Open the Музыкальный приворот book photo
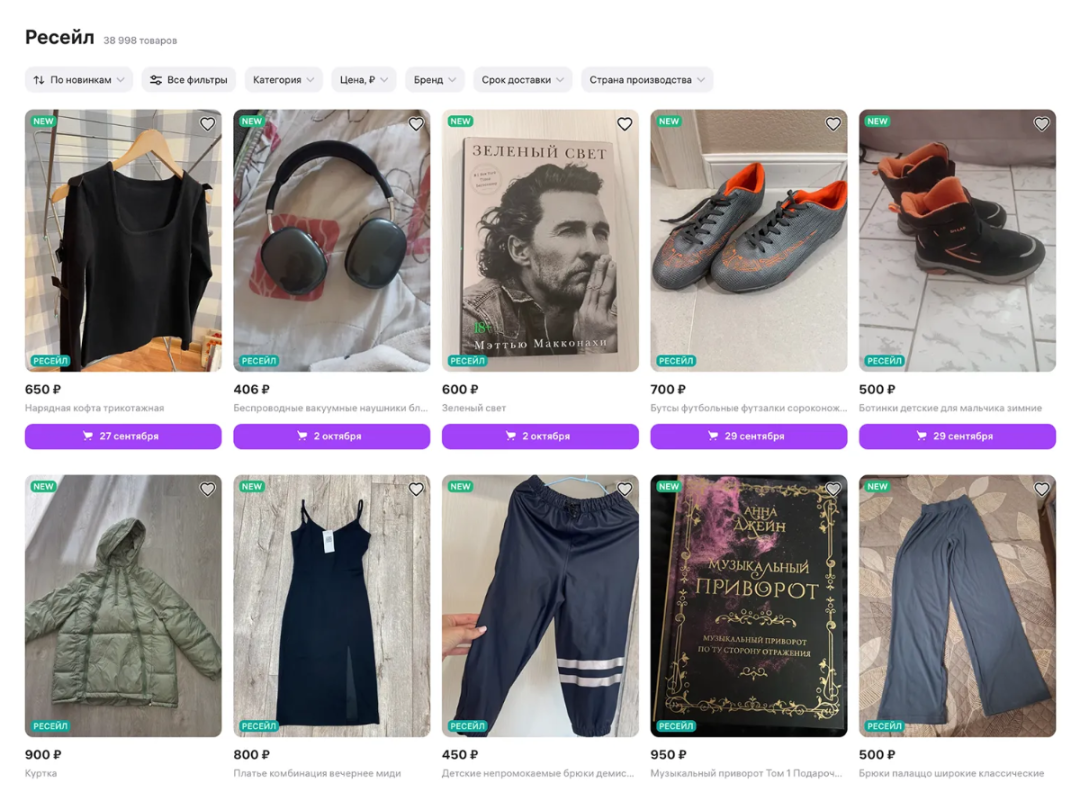The height and width of the screenshot is (810, 1080). 749,605
